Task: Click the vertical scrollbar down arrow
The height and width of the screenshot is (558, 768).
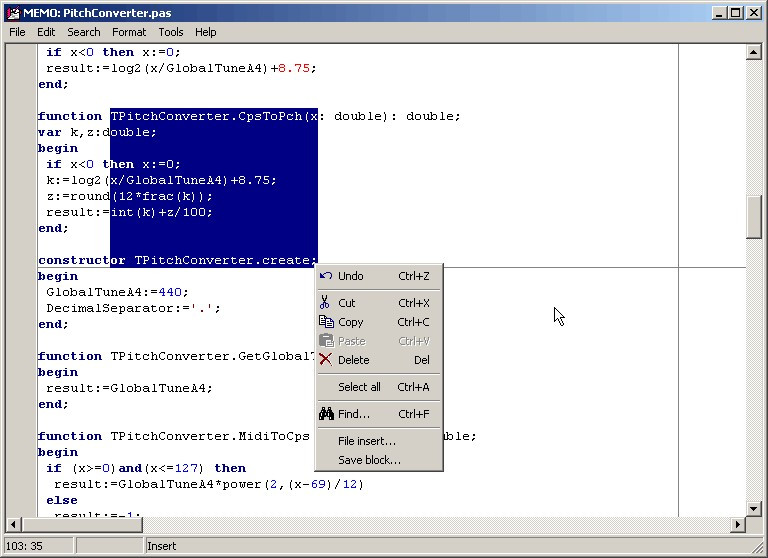Action: coord(754,509)
